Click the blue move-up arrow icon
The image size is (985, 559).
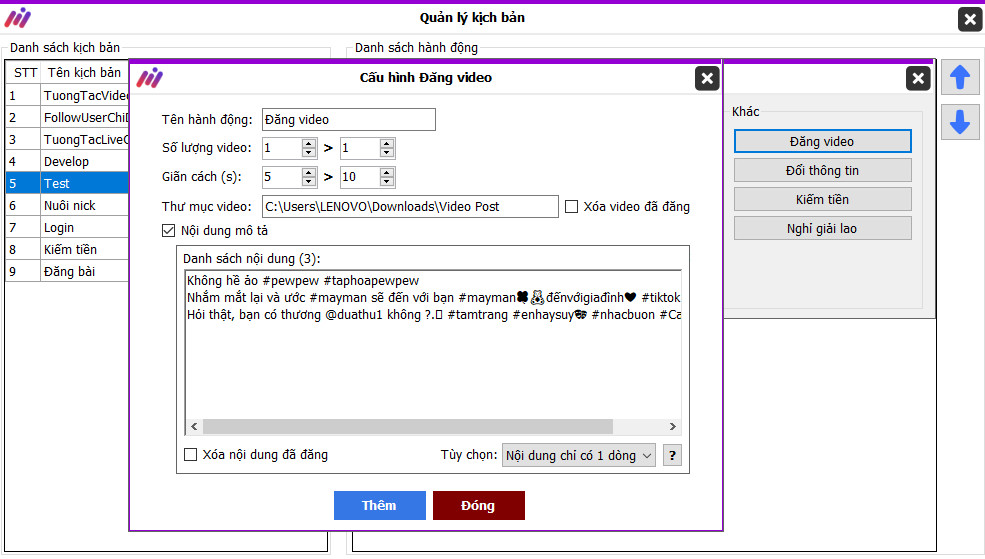pyautogui.click(x=959, y=77)
